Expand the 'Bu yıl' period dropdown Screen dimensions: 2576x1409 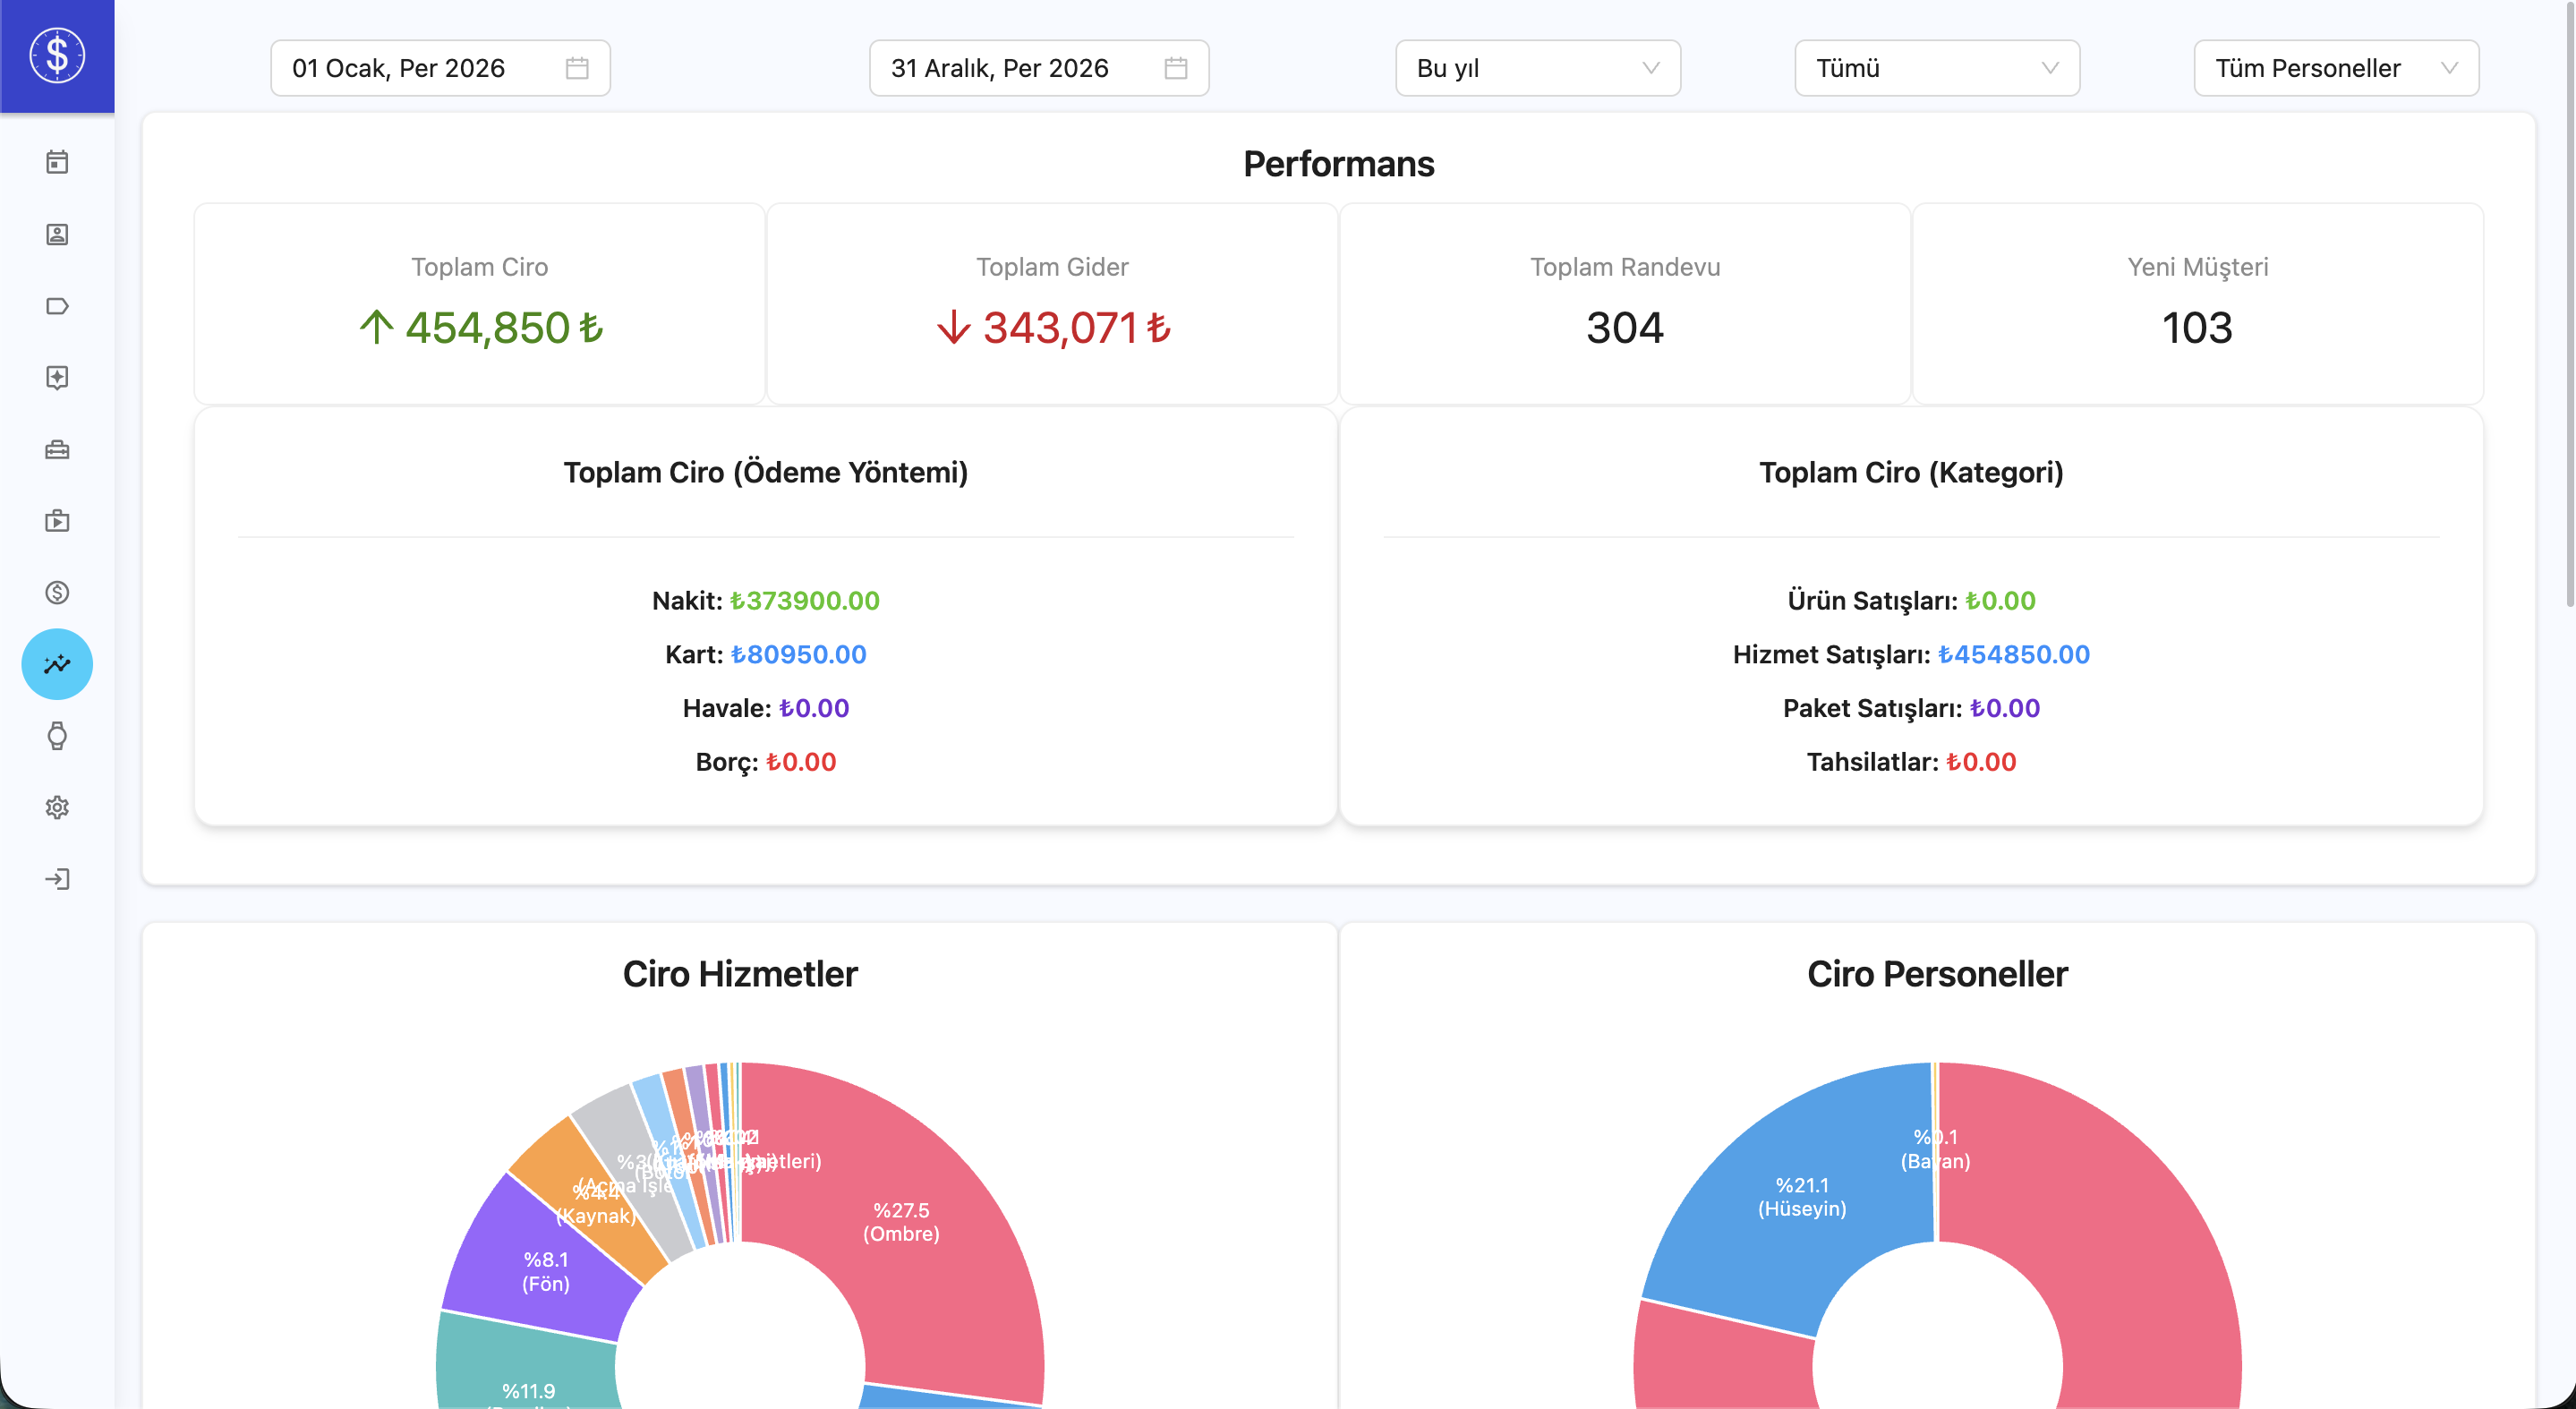pos(1537,68)
